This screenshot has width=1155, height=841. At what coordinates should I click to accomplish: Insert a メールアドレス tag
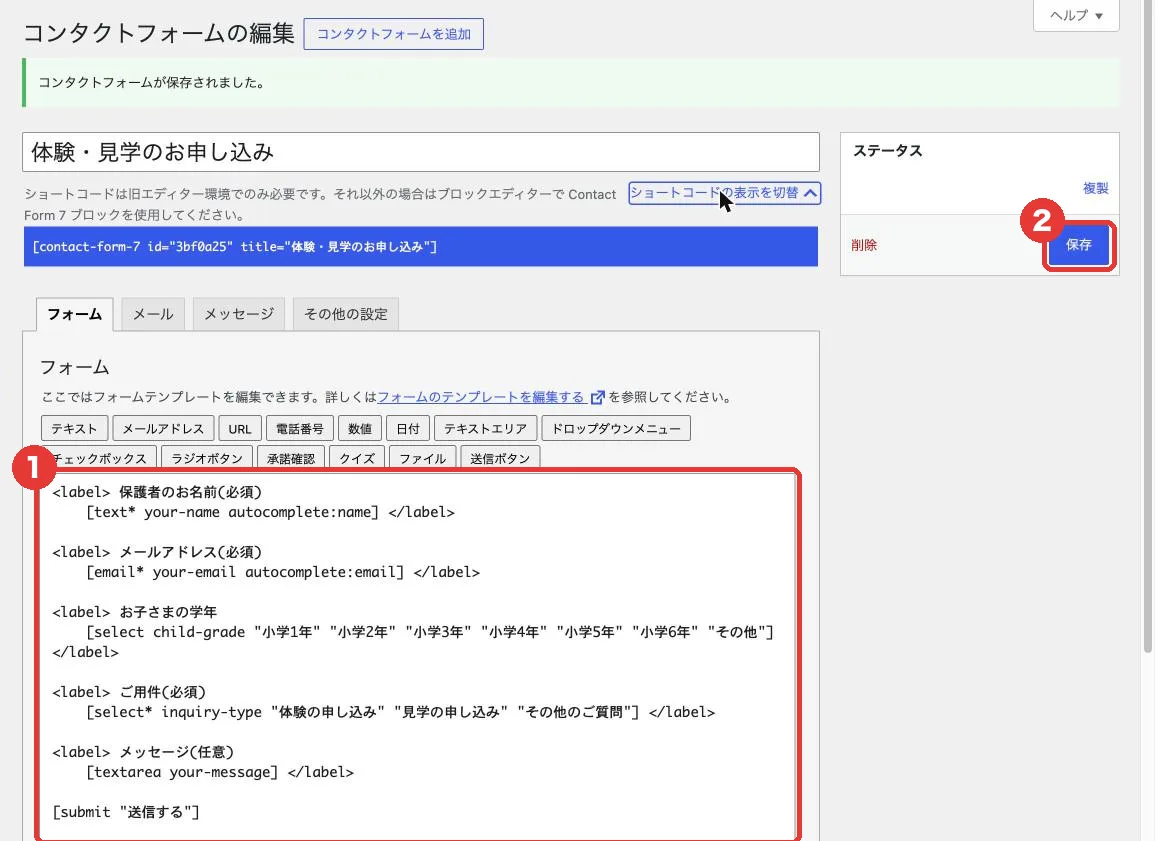click(x=164, y=429)
